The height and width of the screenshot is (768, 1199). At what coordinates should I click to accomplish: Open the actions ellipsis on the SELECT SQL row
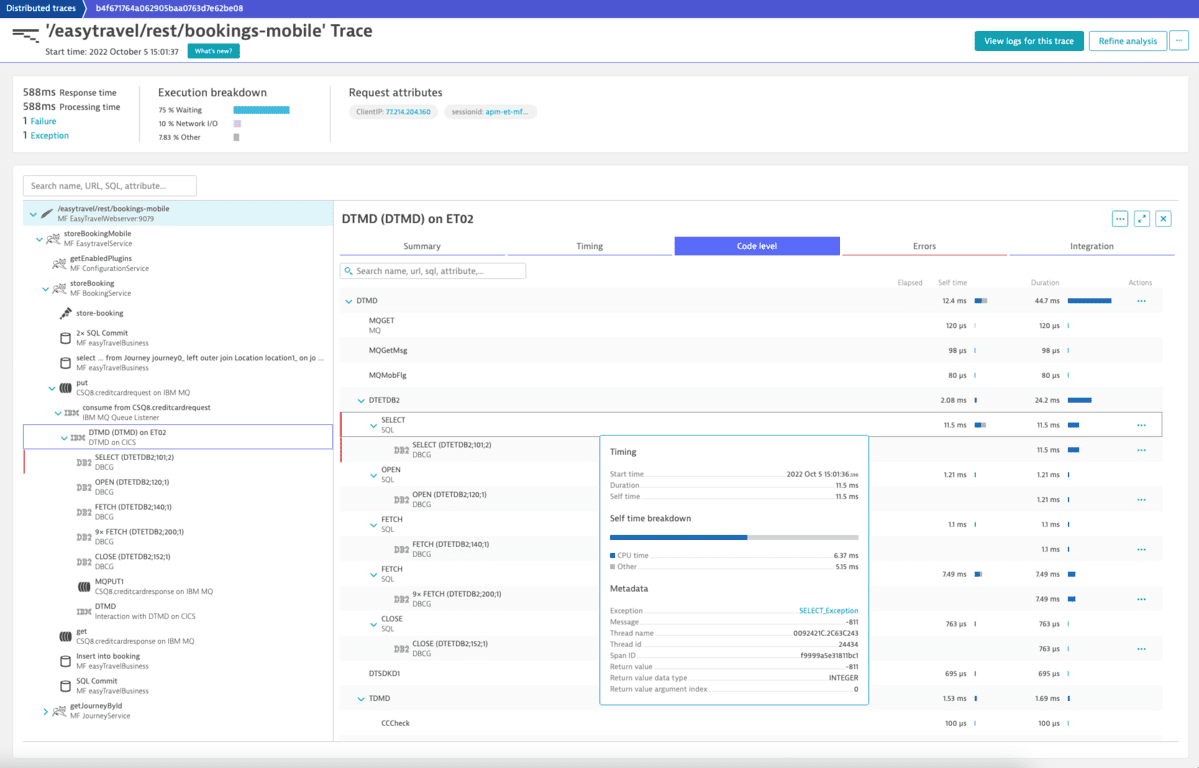1141,423
